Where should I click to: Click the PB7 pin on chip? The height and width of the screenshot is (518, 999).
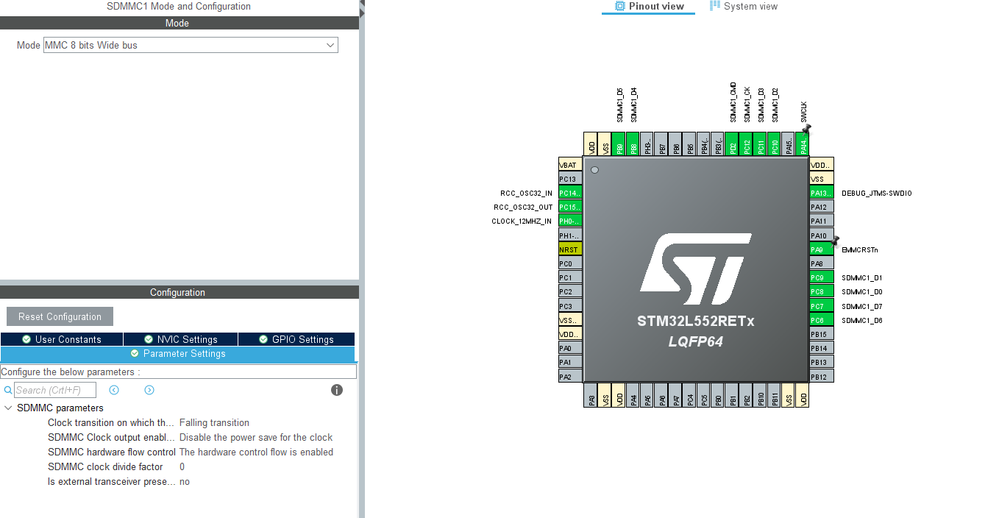point(661,145)
